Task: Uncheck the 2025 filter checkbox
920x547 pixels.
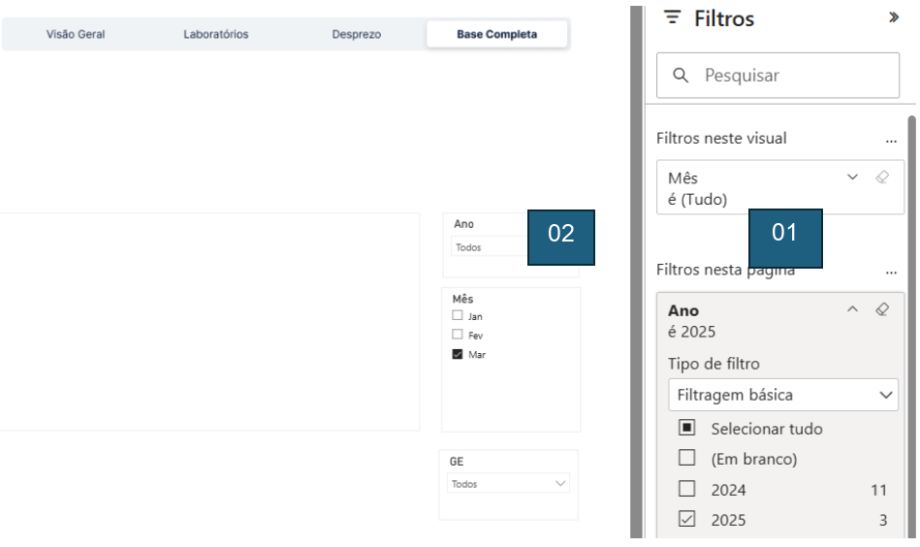Action: [x=687, y=519]
